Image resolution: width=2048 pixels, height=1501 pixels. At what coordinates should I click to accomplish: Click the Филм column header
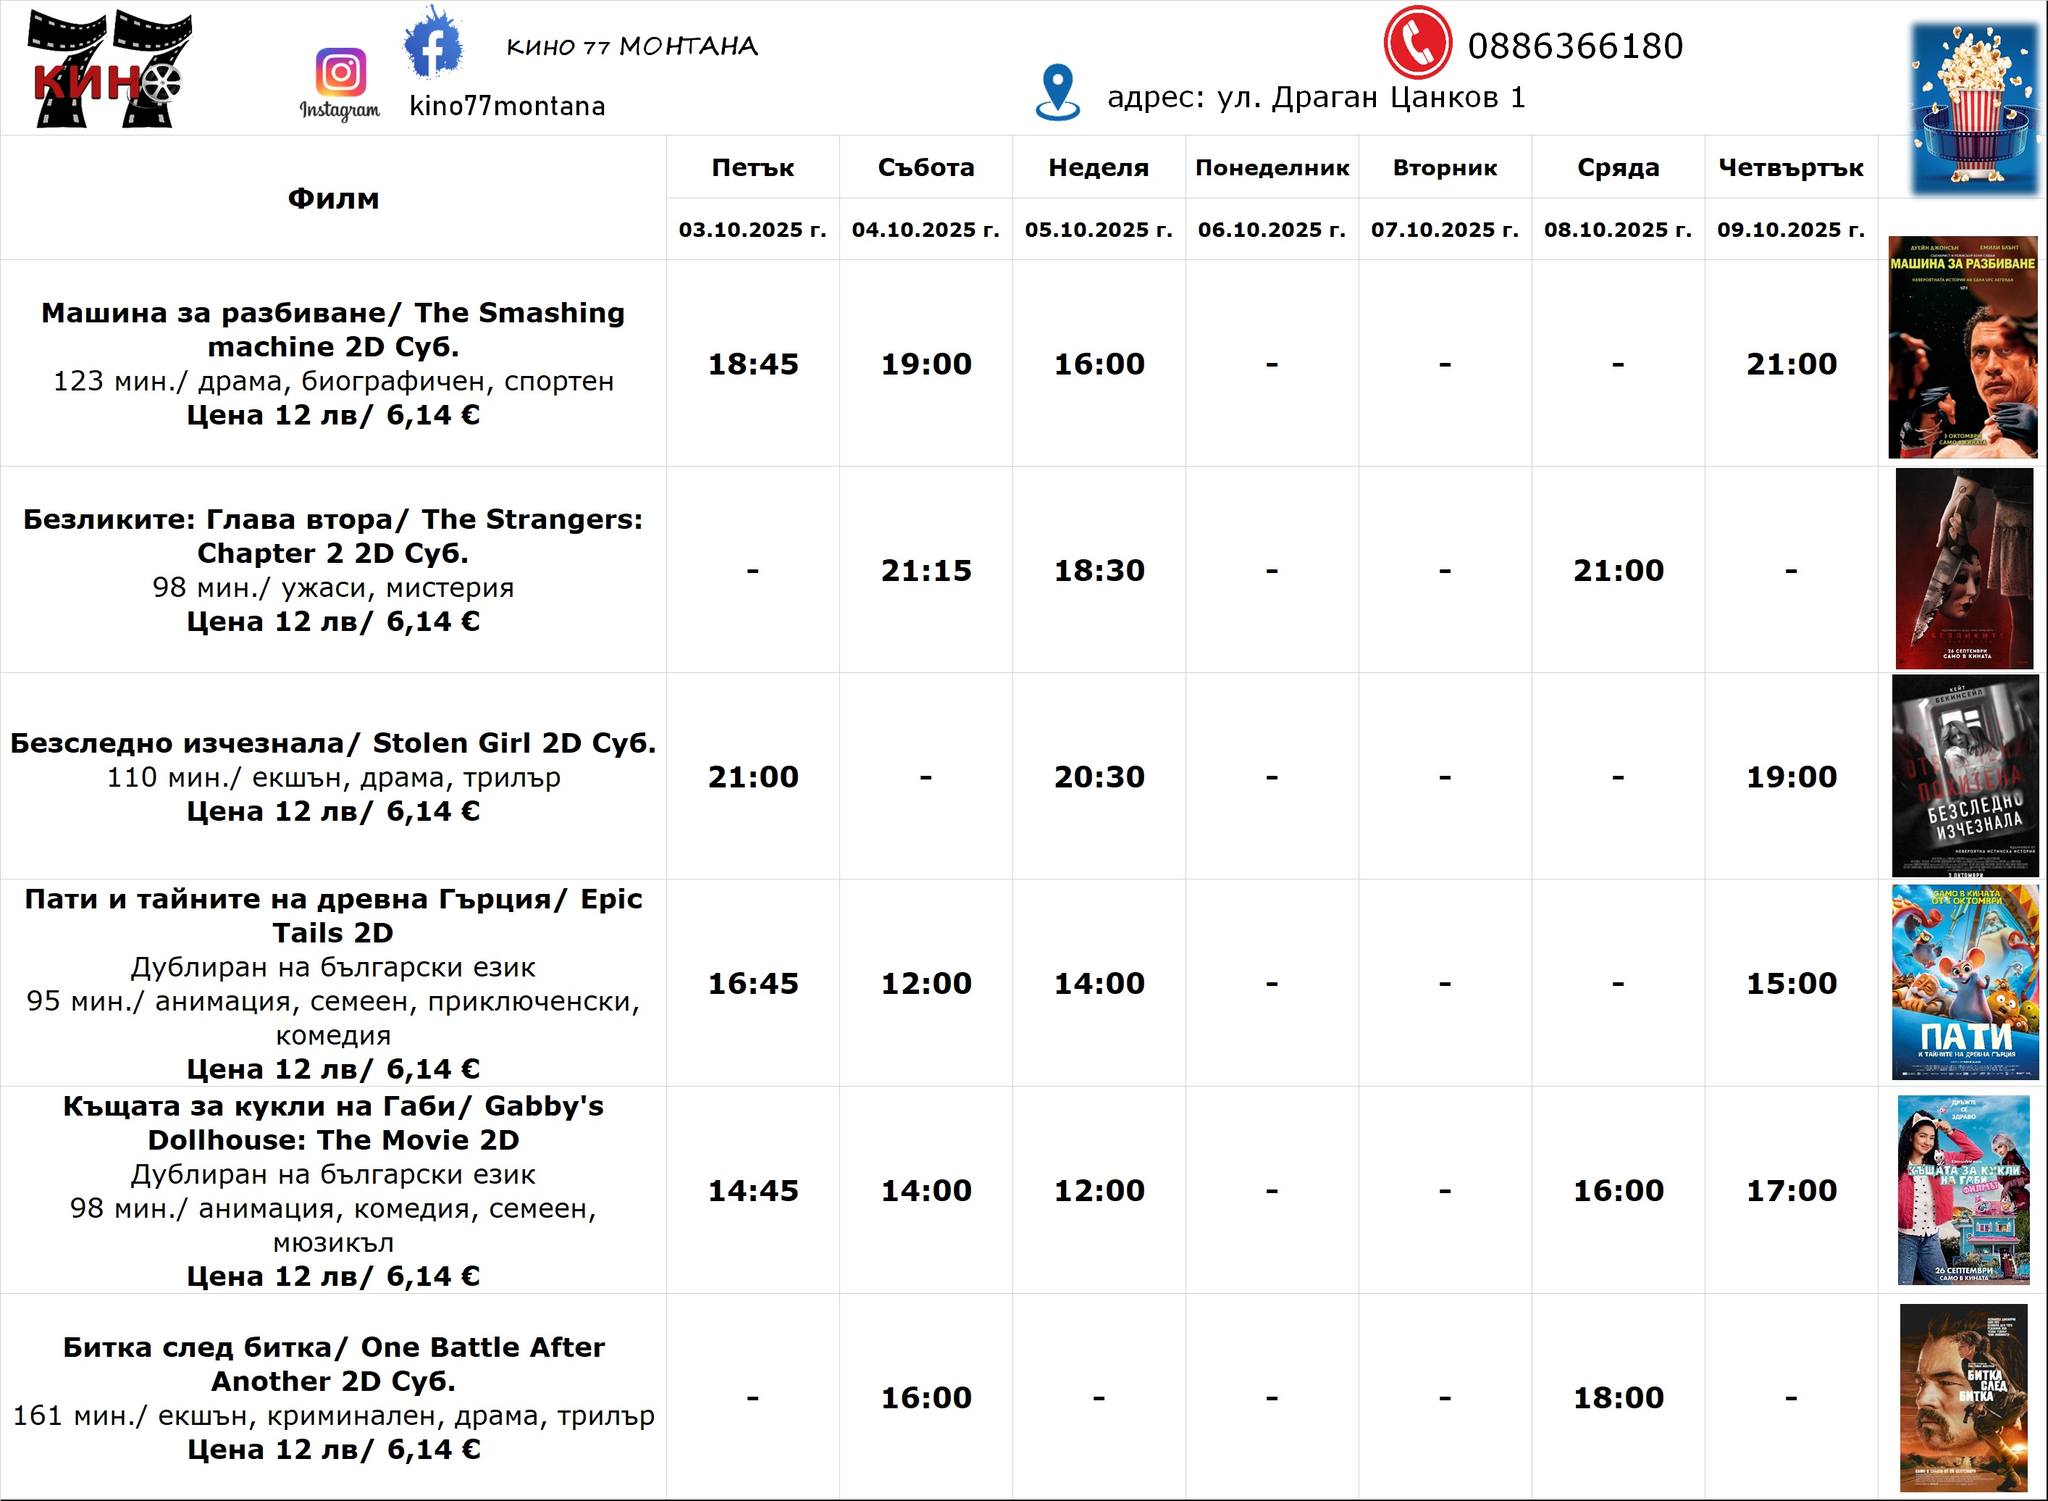pos(333,198)
